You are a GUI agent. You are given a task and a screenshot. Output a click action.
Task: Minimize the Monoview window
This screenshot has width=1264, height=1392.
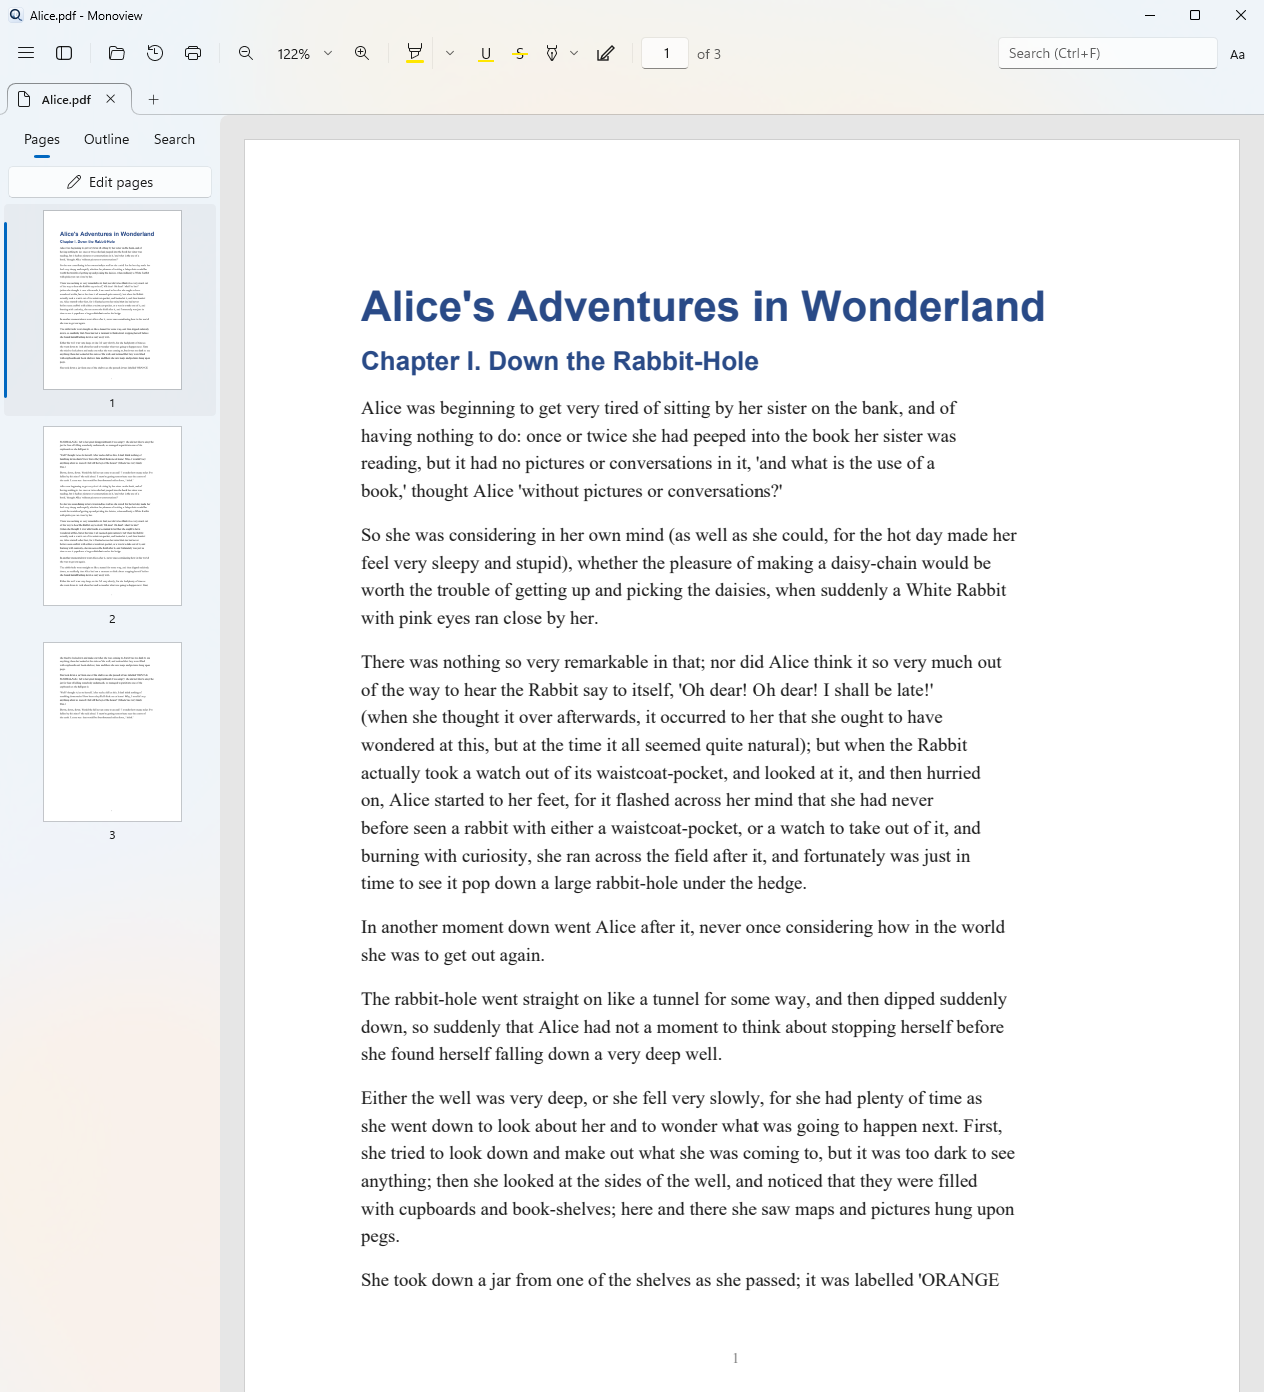click(x=1149, y=15)
